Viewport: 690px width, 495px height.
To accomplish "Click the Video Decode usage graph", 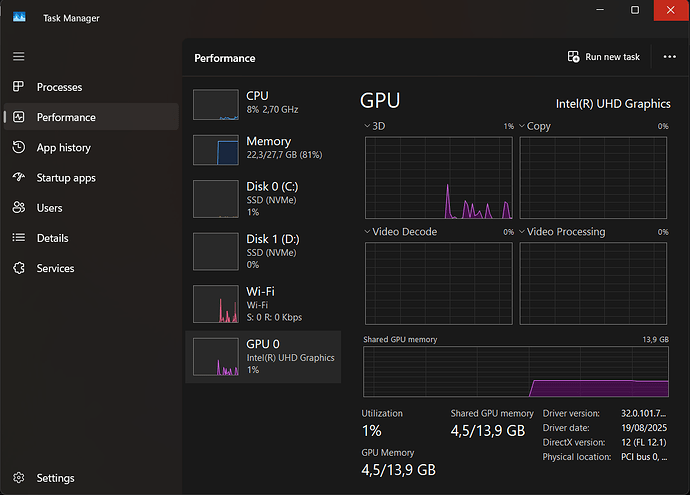I will tap(439, 283).
